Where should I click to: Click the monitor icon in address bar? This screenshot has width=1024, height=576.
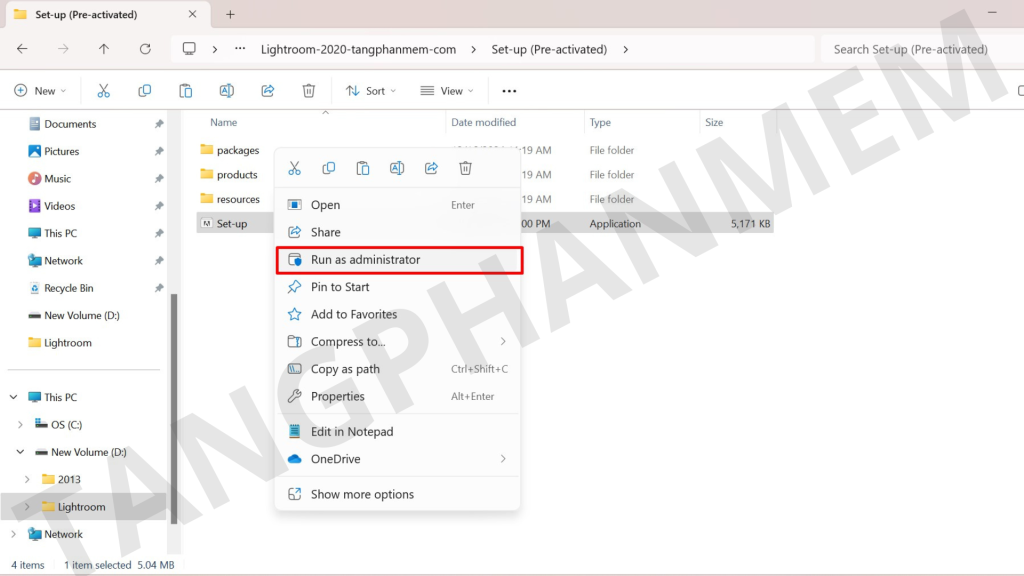point(189,49)
